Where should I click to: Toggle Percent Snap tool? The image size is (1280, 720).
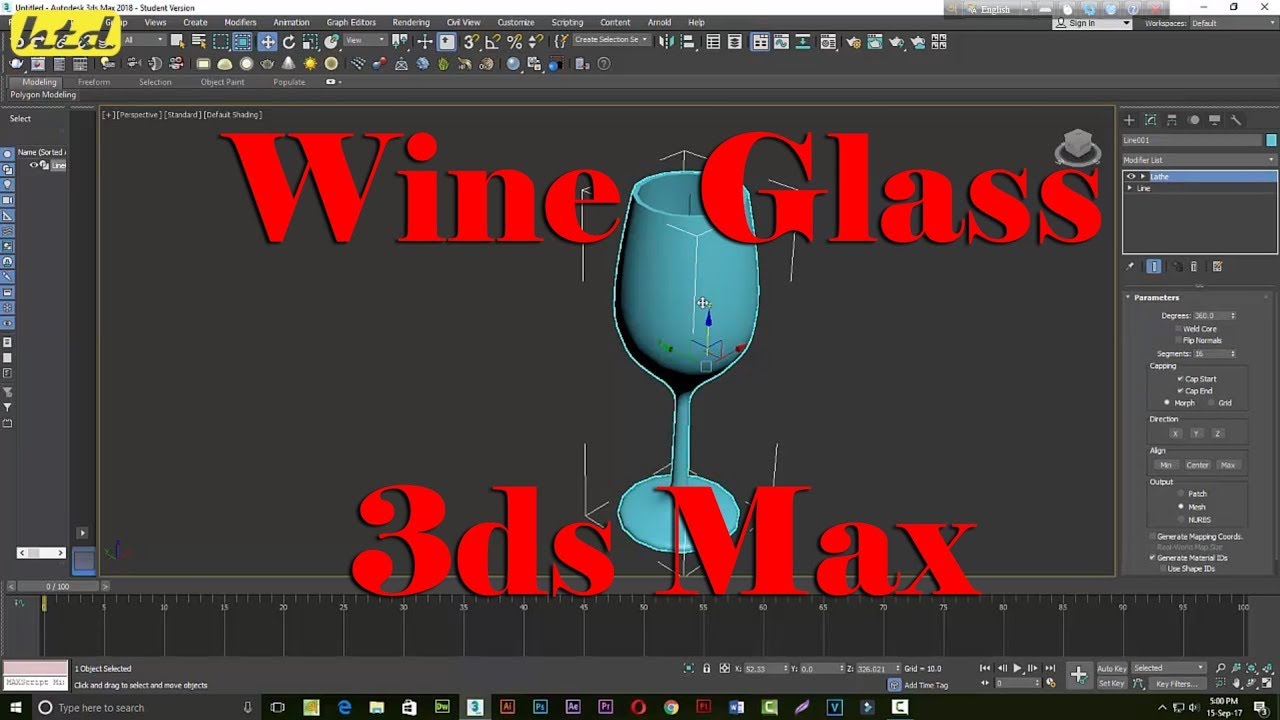(514, 41)
